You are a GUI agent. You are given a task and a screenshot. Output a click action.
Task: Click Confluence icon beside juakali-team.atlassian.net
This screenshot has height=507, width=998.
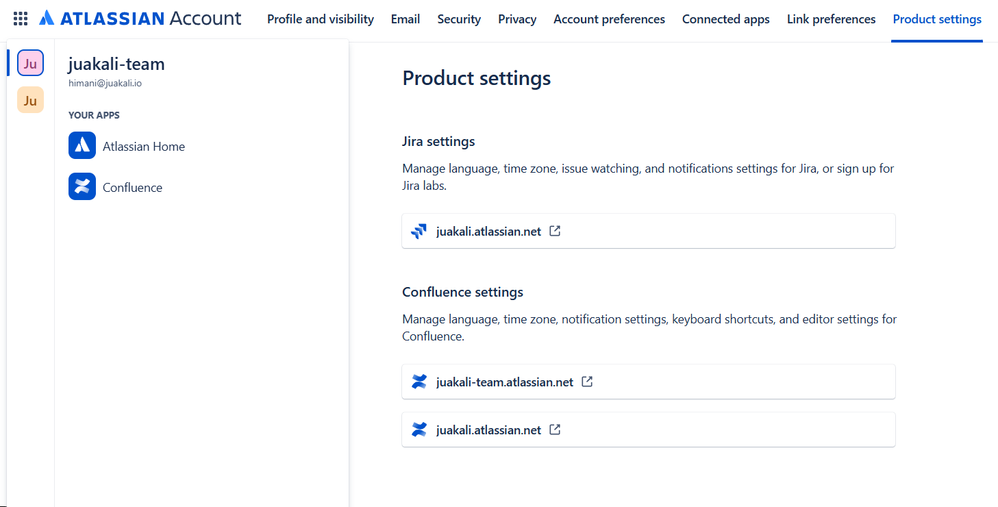(x=419, y=382)
